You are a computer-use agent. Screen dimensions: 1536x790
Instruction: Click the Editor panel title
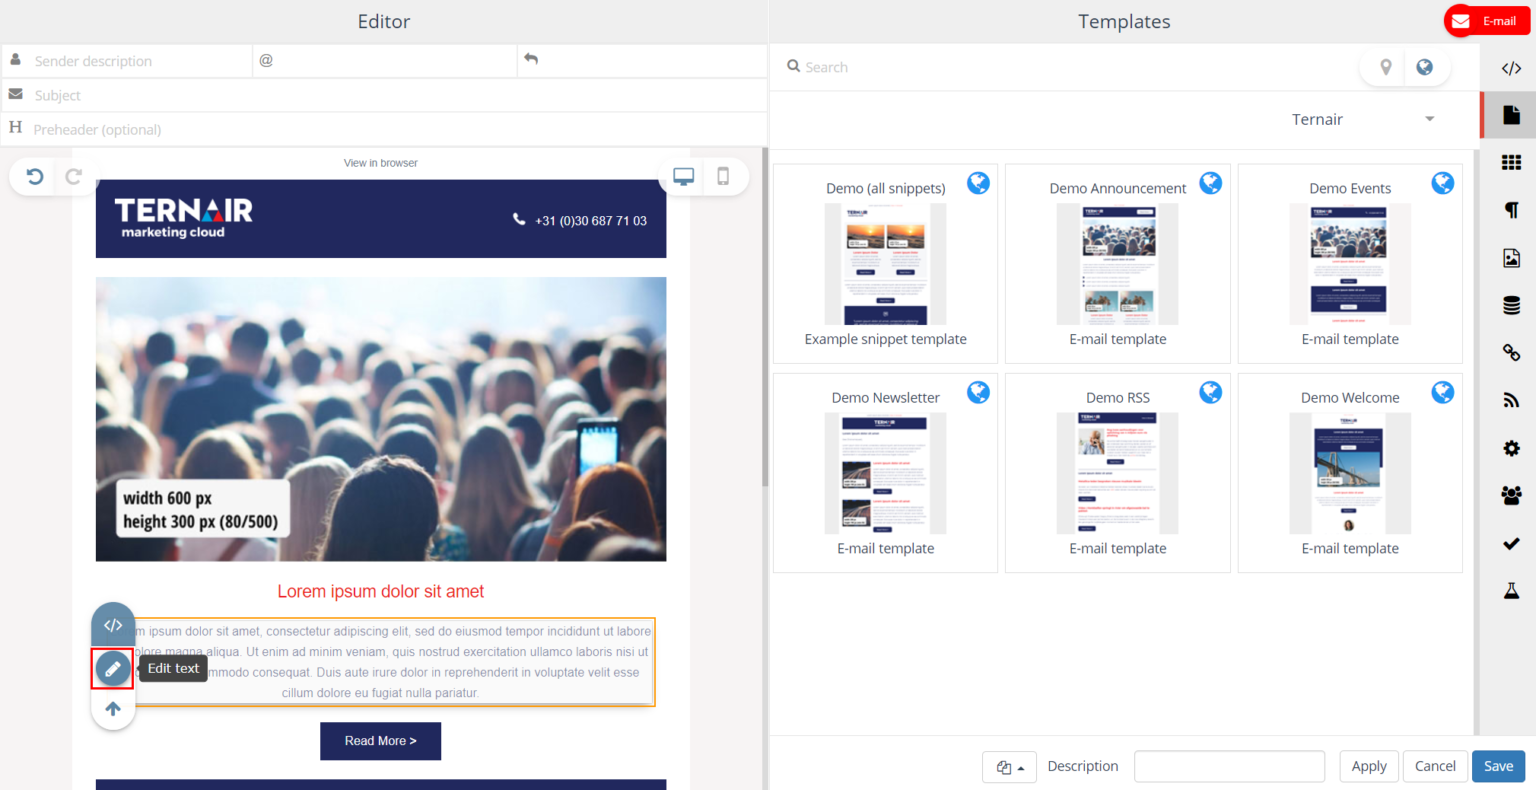pos(384,21)
